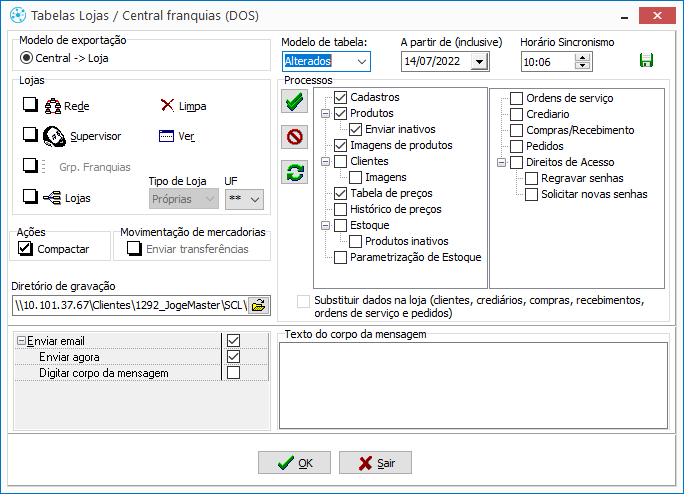The image size is (684, 494).
Task: Decrease Horário Sincronismo with down arrow
Action: tap(582, 65)
